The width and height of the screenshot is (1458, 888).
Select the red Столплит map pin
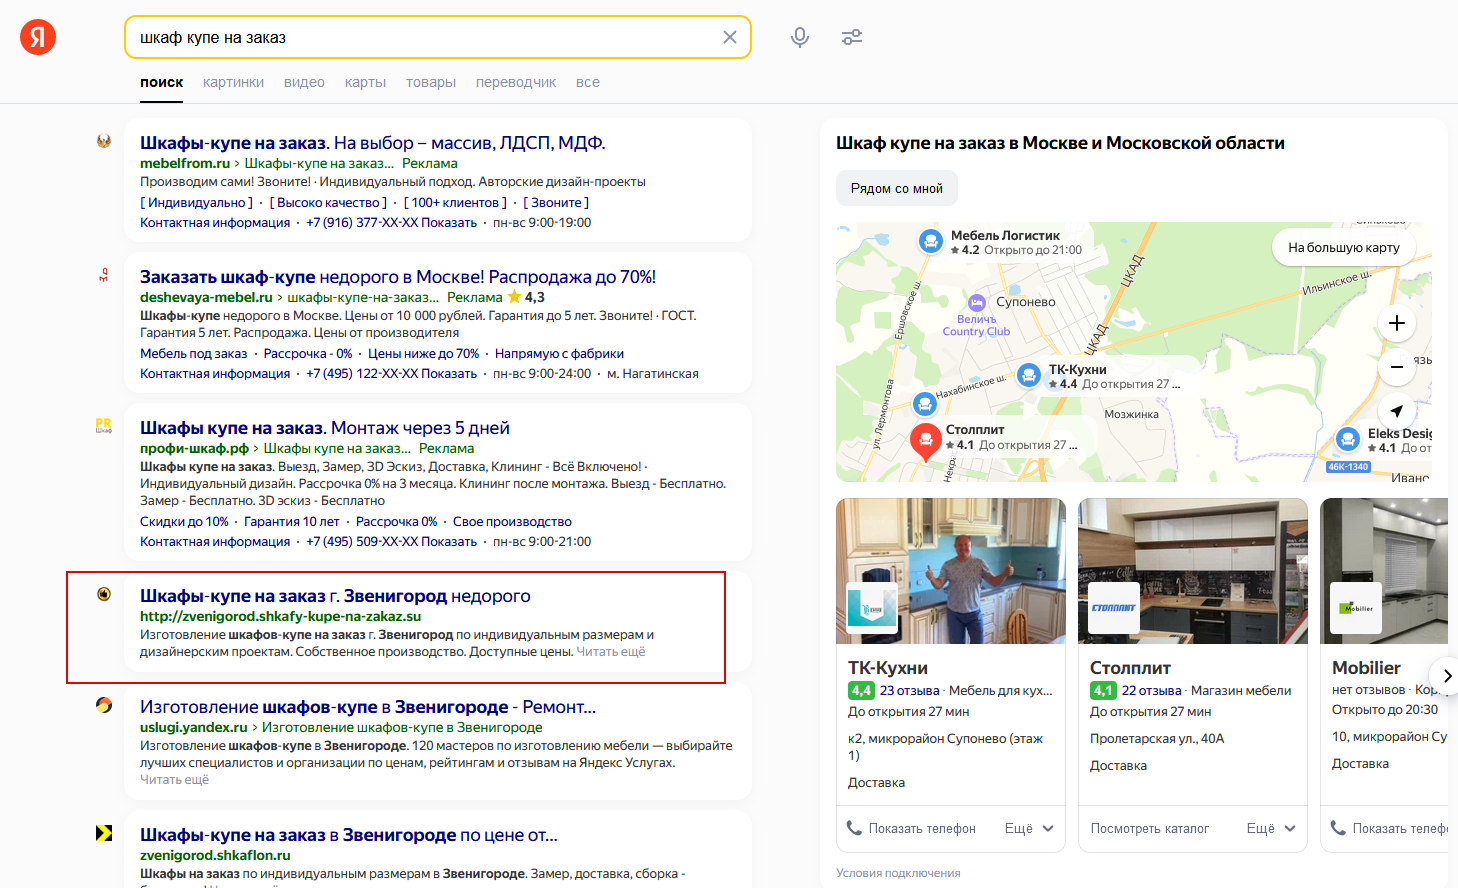926,441
